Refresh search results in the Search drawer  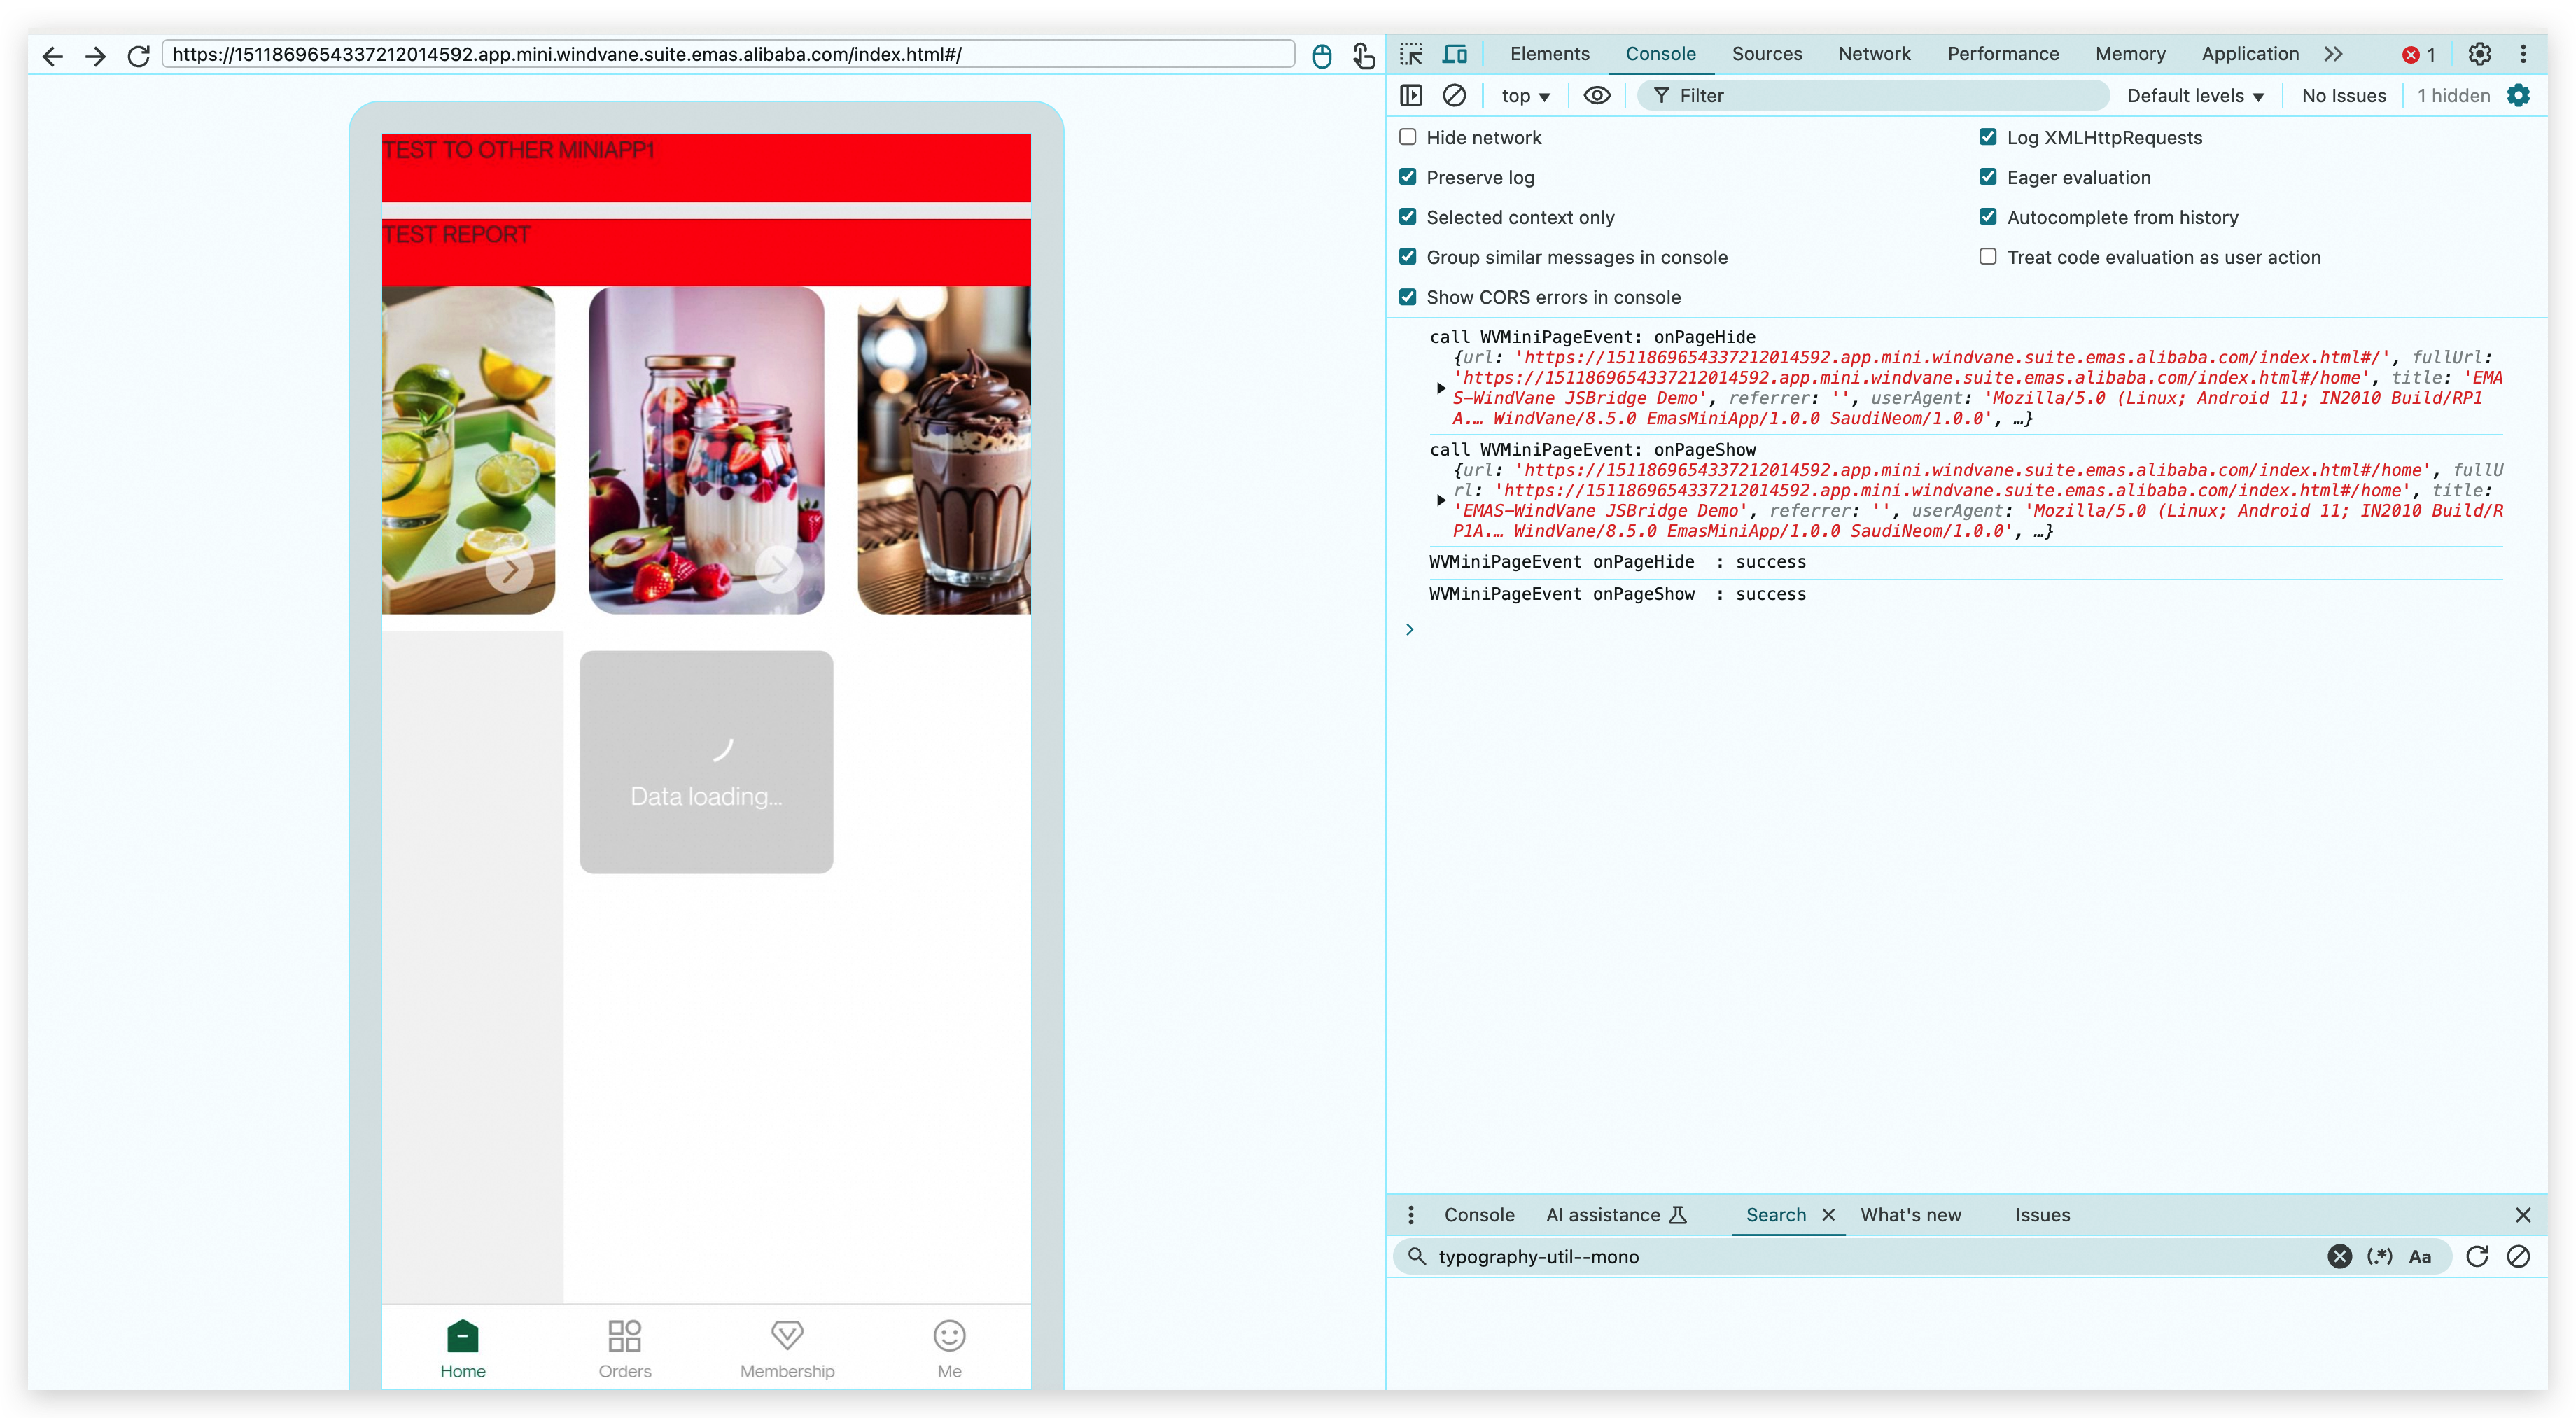[2476, 1256]
